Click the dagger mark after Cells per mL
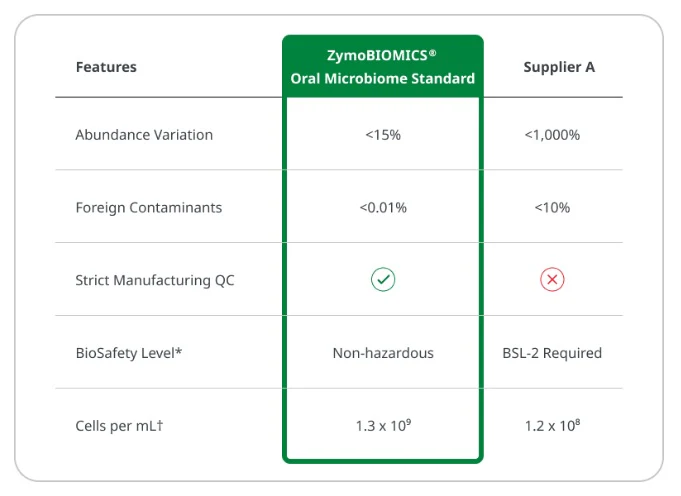Screen dimensions: 681x496 (160, 425)
